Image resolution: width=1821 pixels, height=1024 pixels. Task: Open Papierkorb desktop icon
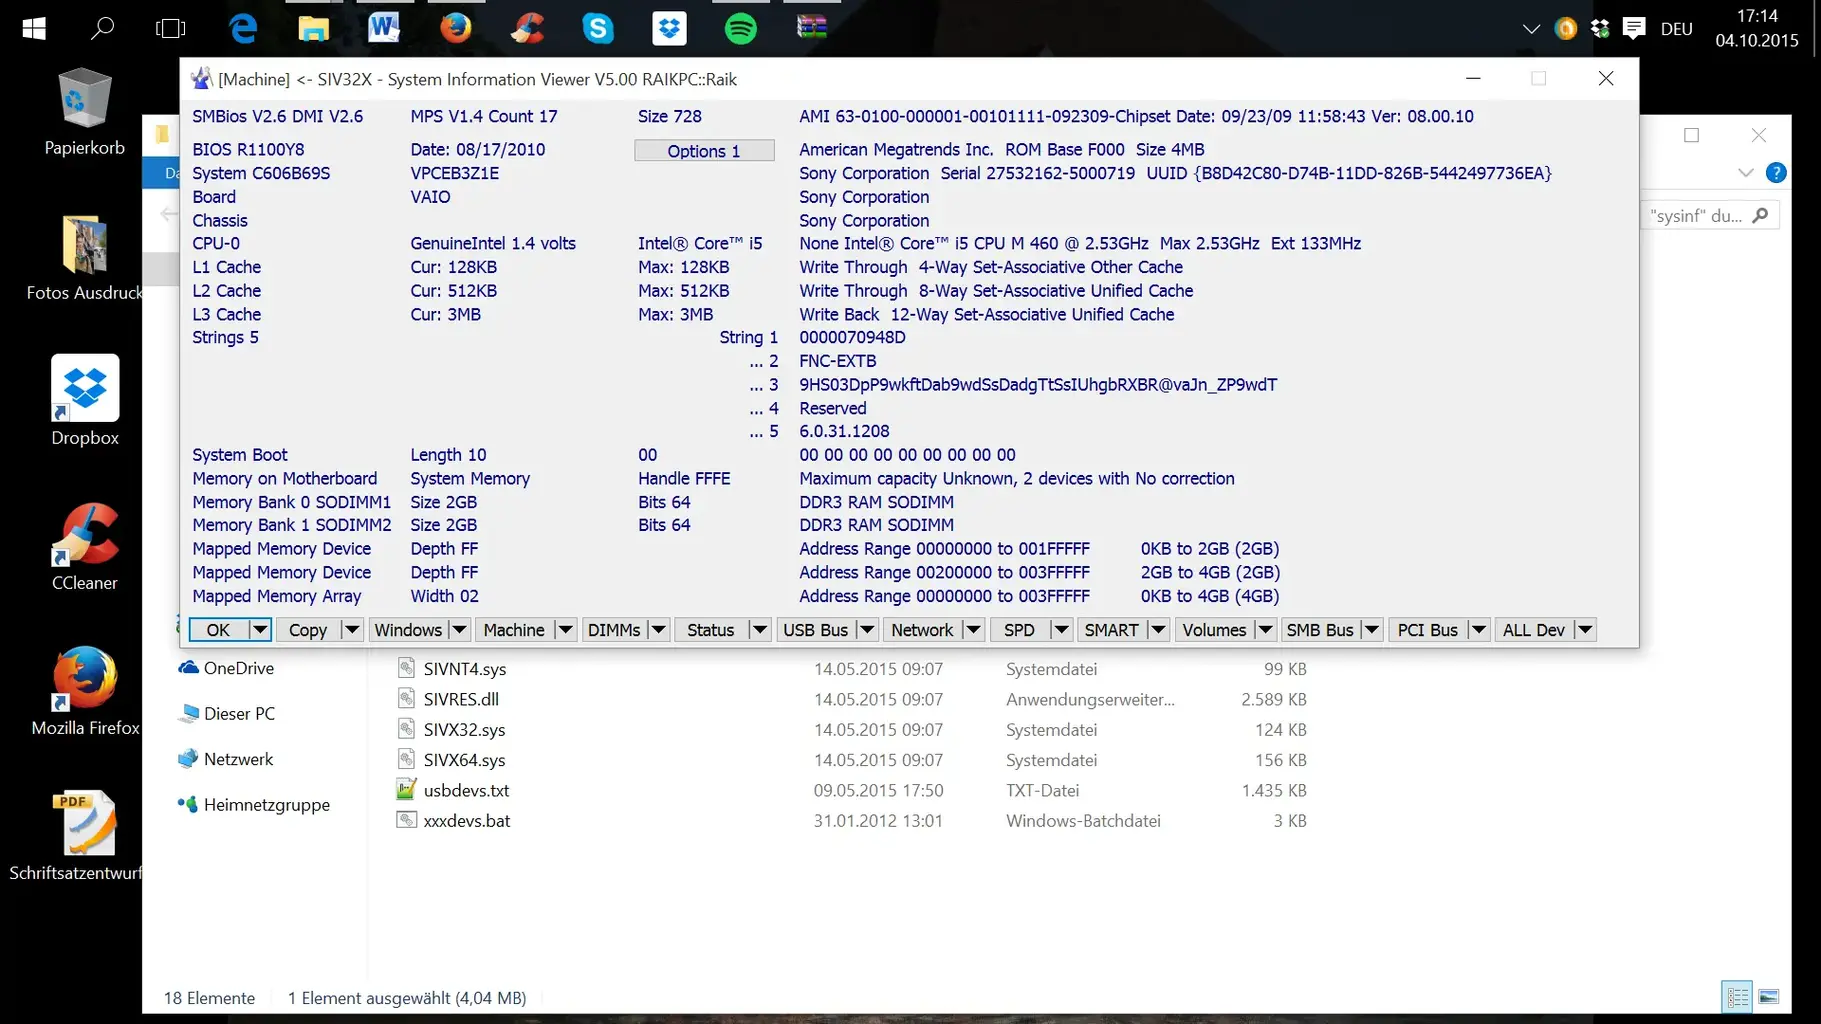coord(85,112)
